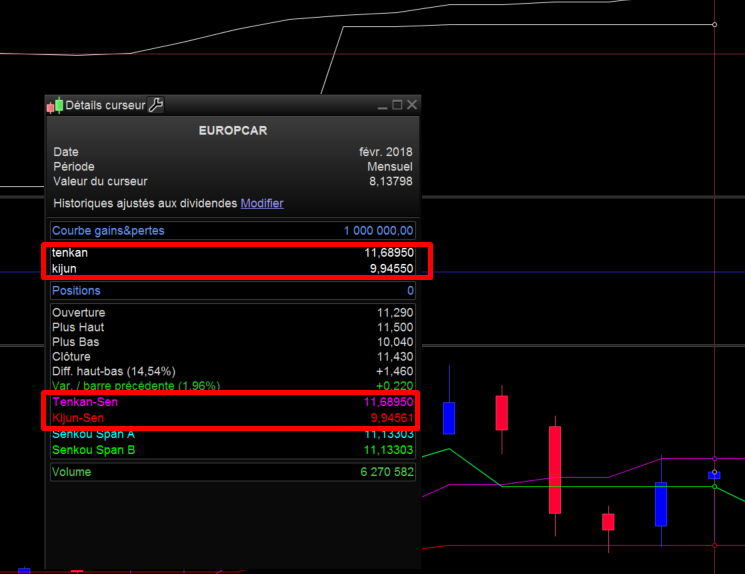The width and height of the screenshot is (745, 574).
Task: Select the tenkan value 11,68950
Action: [389, 252]
